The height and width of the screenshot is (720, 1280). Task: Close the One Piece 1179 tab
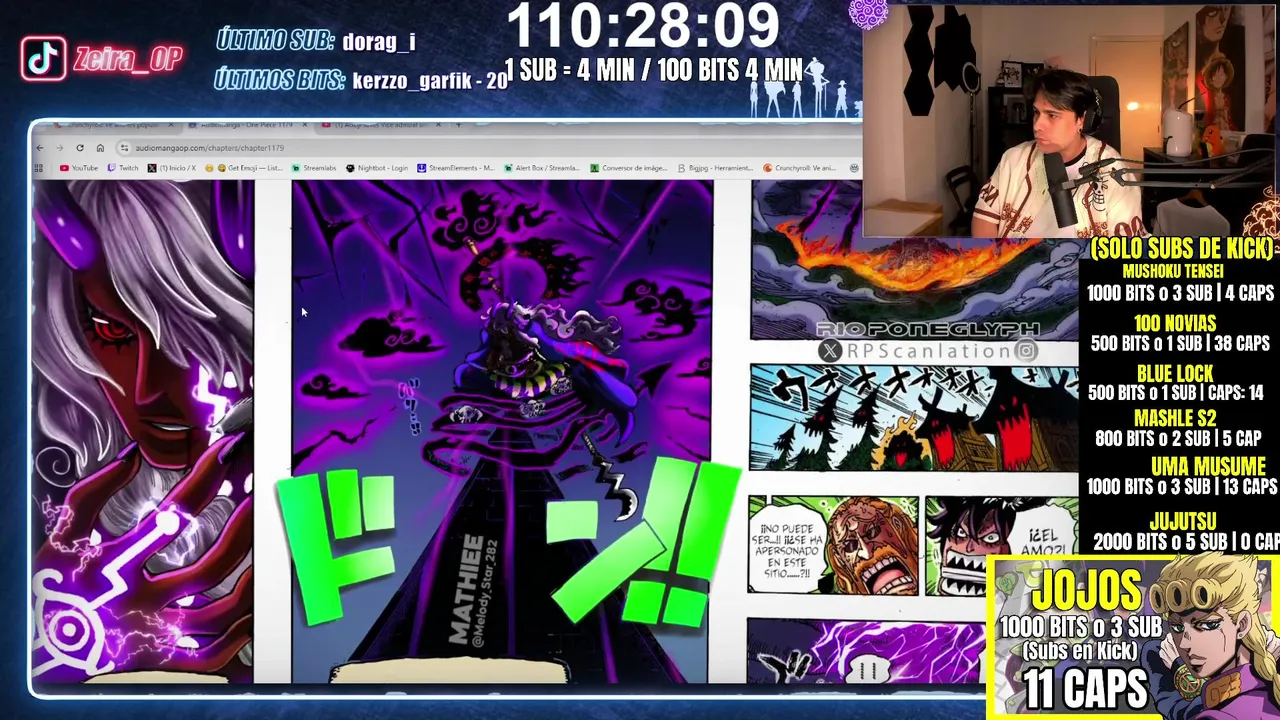(303, 125)
